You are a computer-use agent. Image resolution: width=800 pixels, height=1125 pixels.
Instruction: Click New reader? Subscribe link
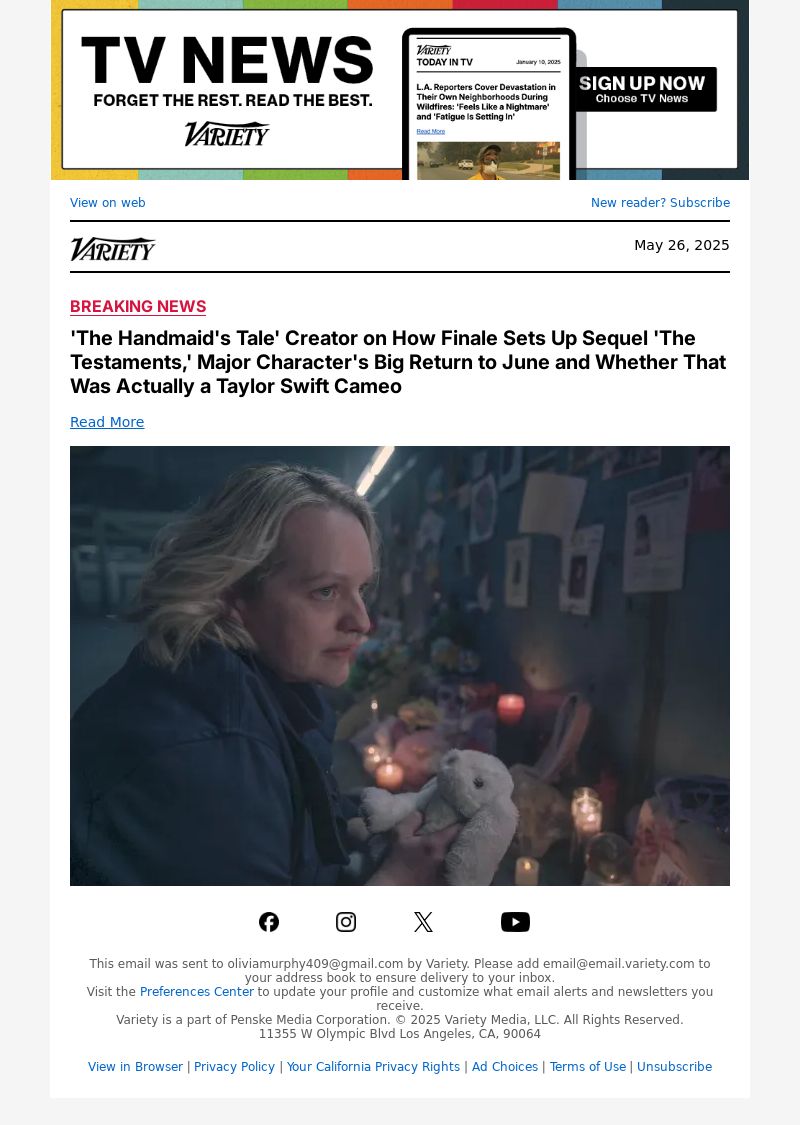660,202
